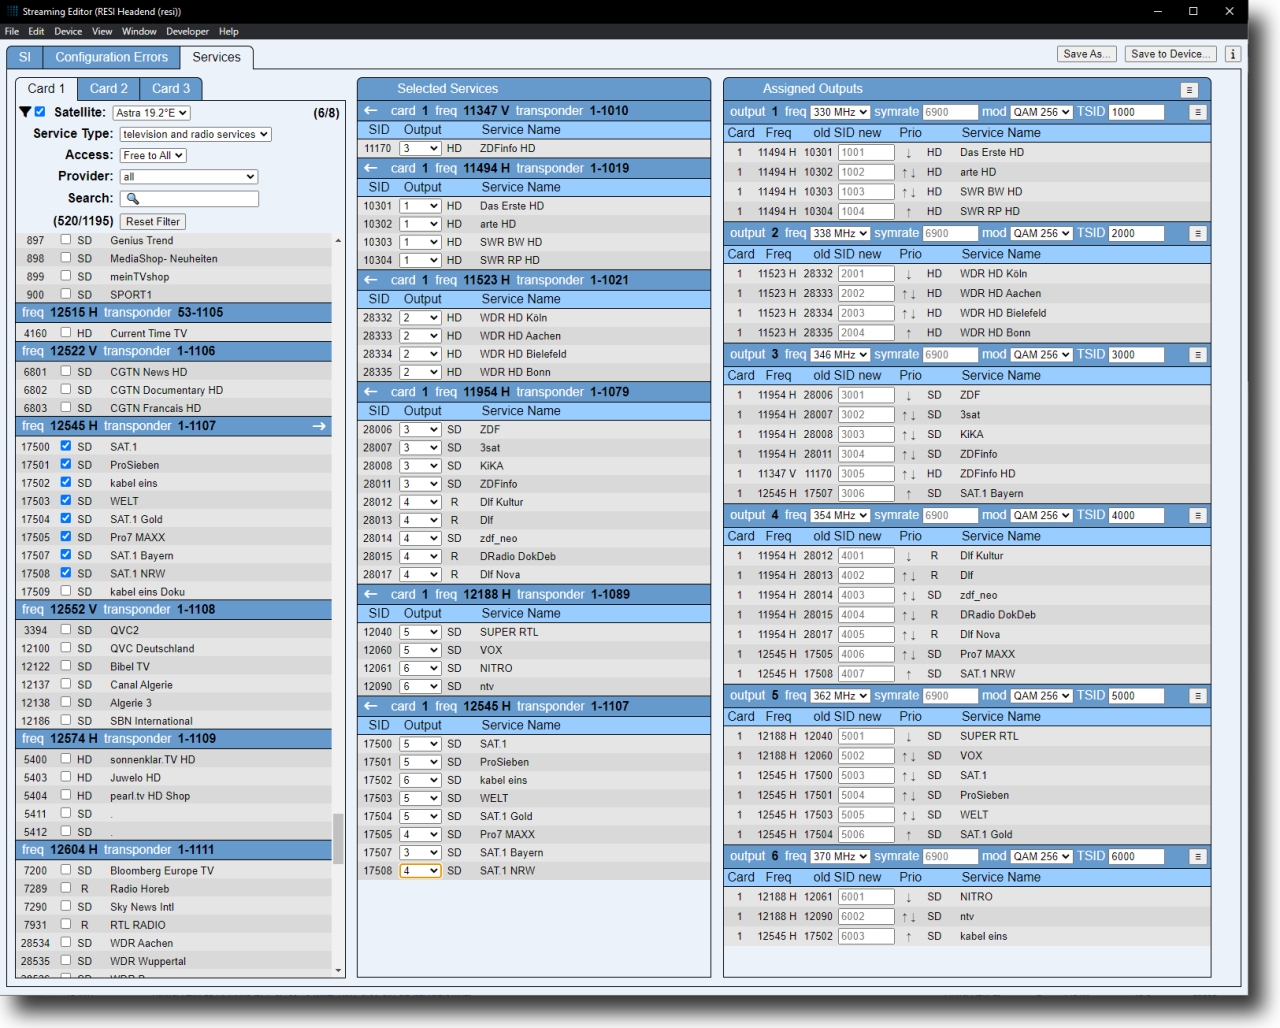Viewport: 1280px width, 1028px height.
Task: Click the Save to Device... button
Action: [x=1171, y=54]
